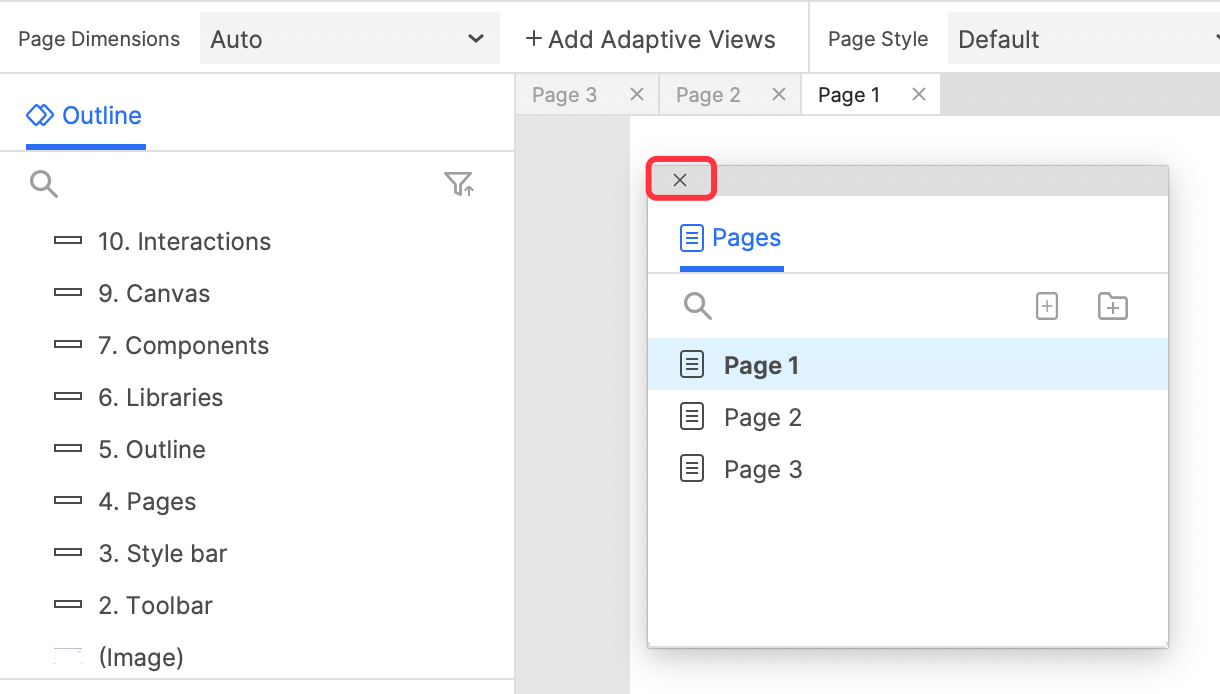1220x694 pixels.
Task: Select Page 2 in the Pages list
Action: click(762, 418)
